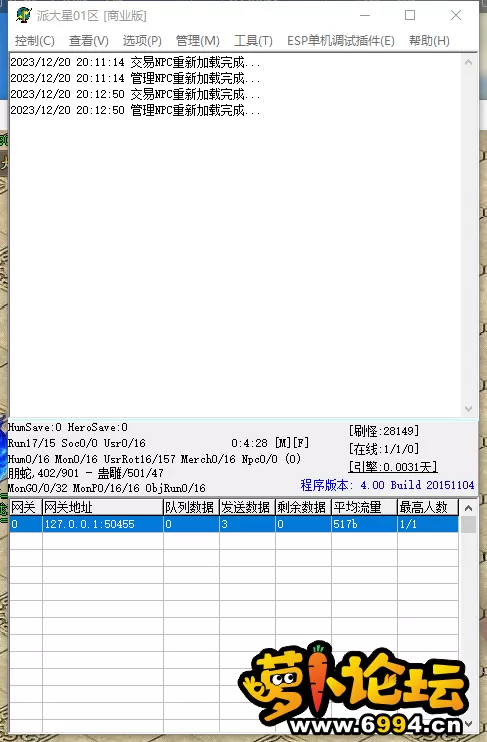Select the gateway address 127.0.0.1:50455 cell

click(103, 524)
